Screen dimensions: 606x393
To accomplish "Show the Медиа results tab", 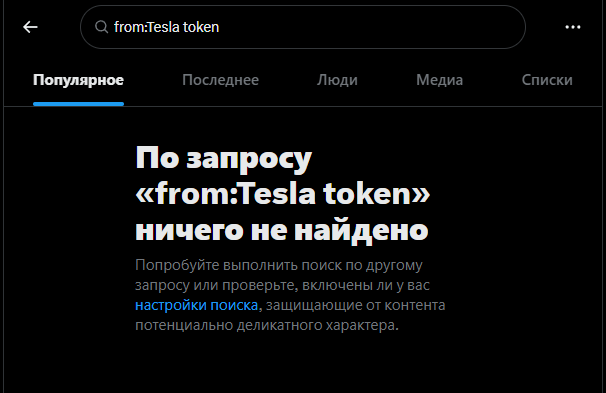I will (x=439, y=80).
